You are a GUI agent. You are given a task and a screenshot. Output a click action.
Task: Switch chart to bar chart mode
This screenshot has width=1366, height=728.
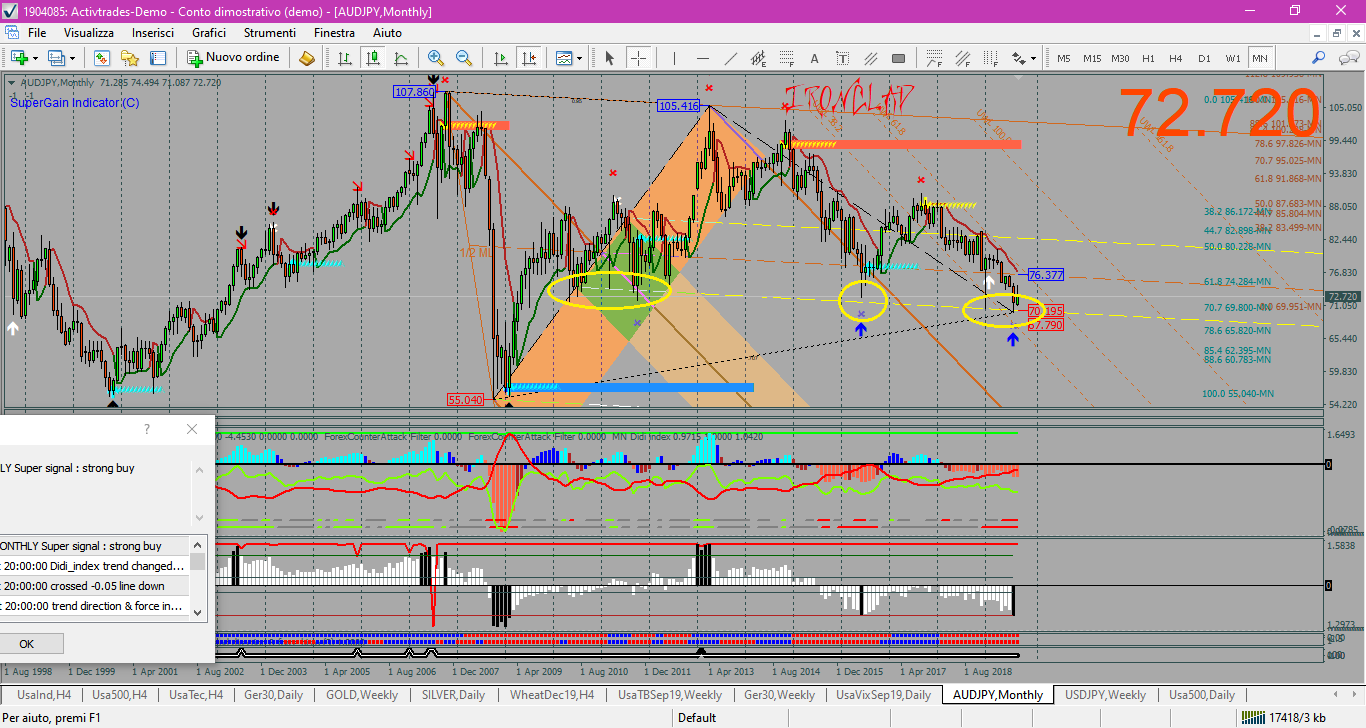click(x=345, y=58)
